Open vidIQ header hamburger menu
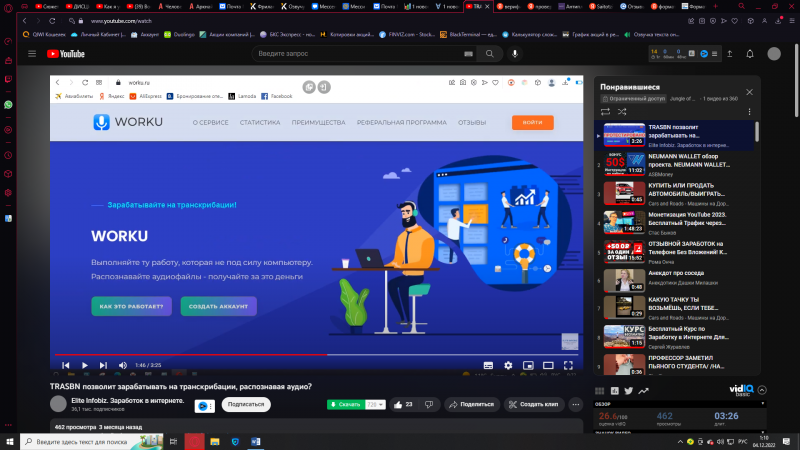 coord(714,54)
